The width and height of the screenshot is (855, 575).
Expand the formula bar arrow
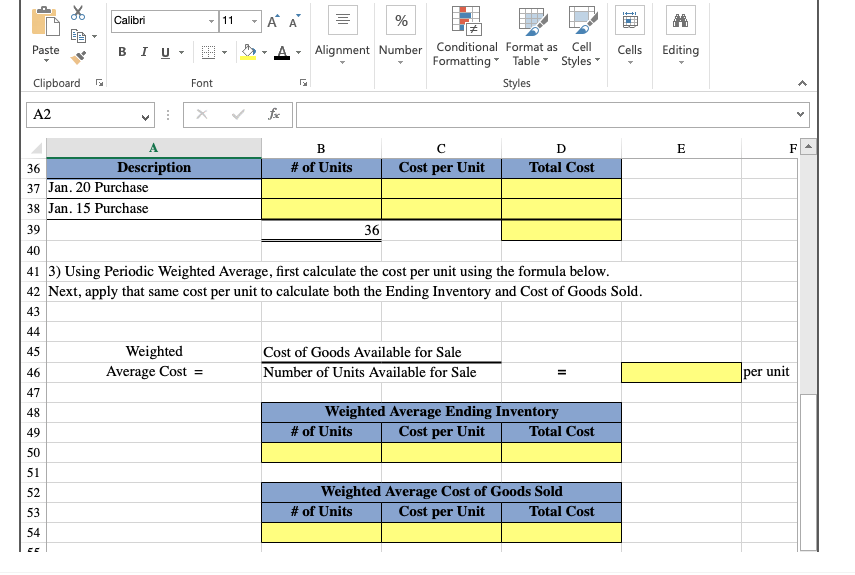(x=800, y=114)
